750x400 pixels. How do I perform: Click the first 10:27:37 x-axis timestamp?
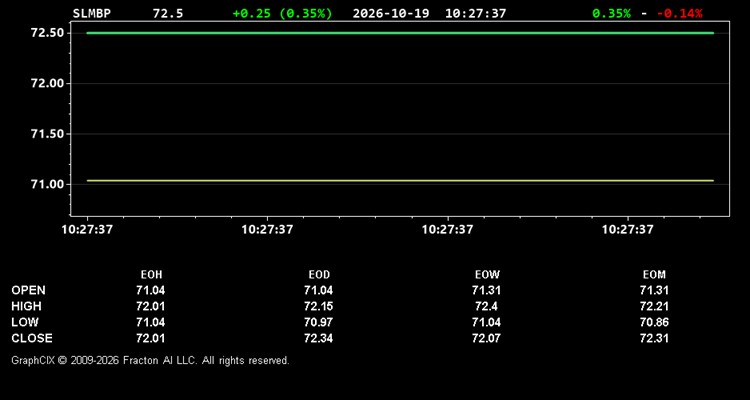pyautogui.click(x=87, y=230)
